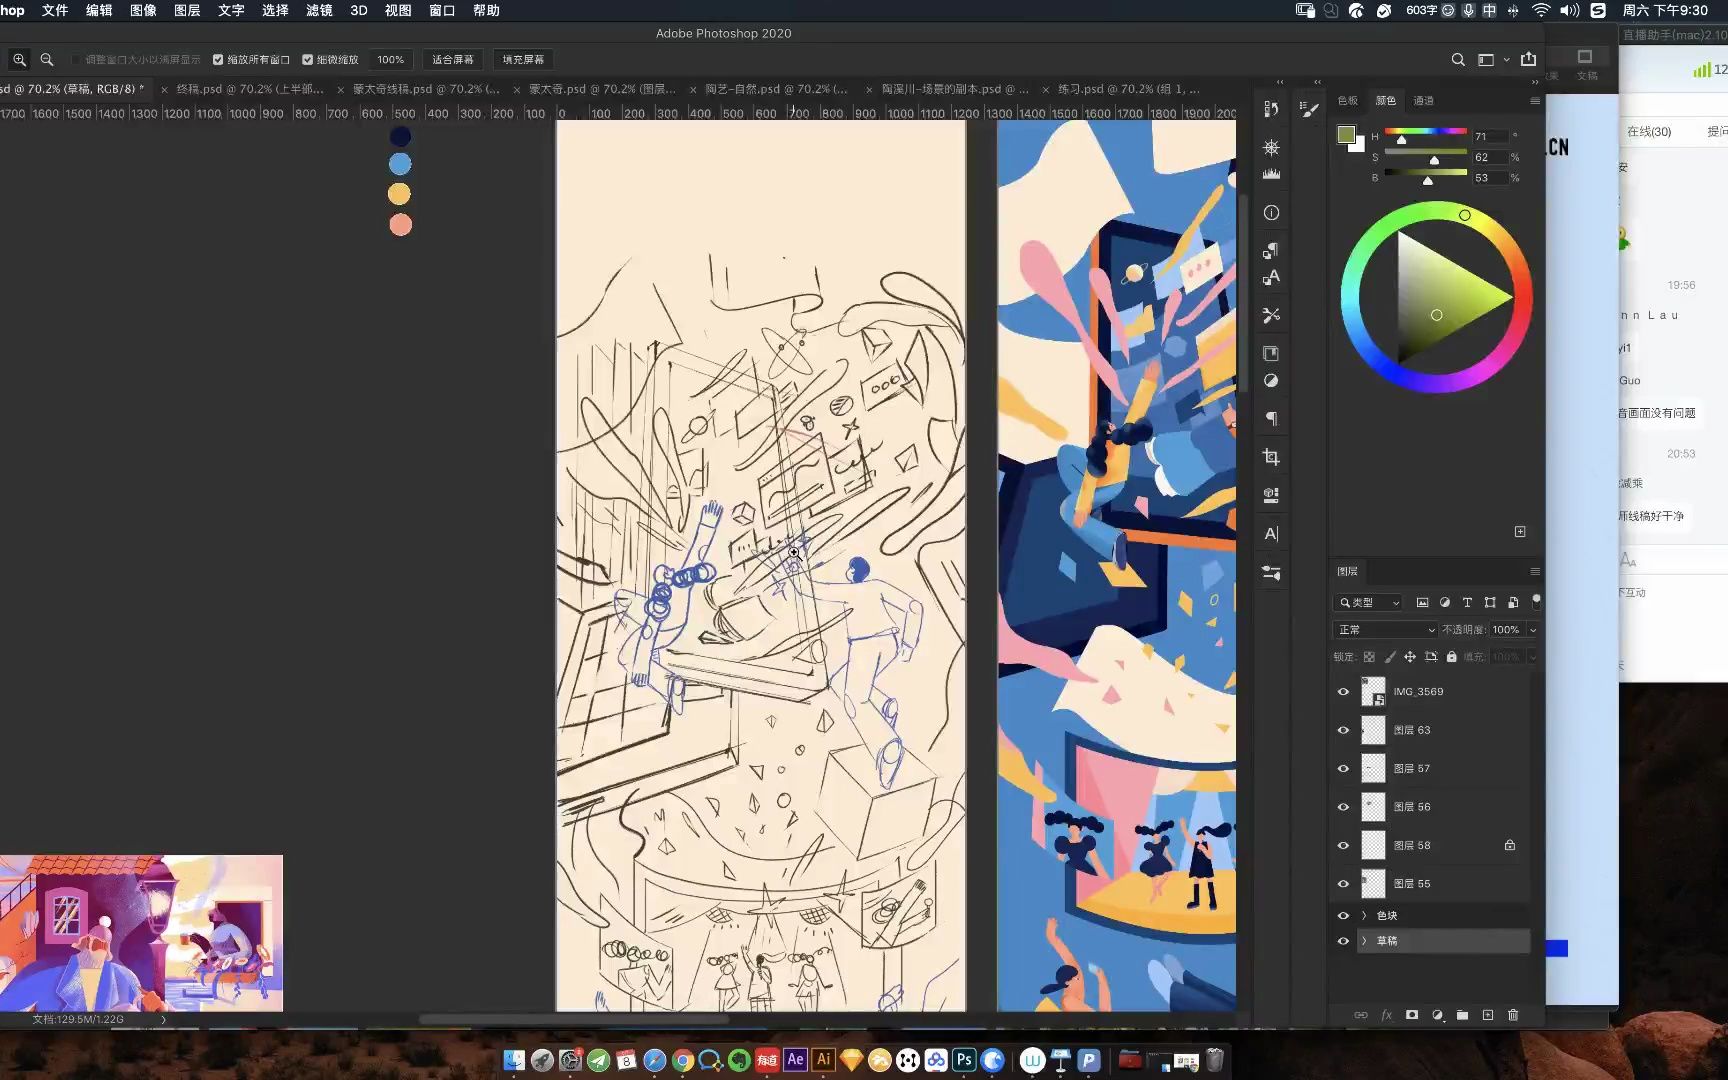This screenshot has height=1080, width=1728.
Task: Switch to 通道 panel tab
Action: 1423,101
